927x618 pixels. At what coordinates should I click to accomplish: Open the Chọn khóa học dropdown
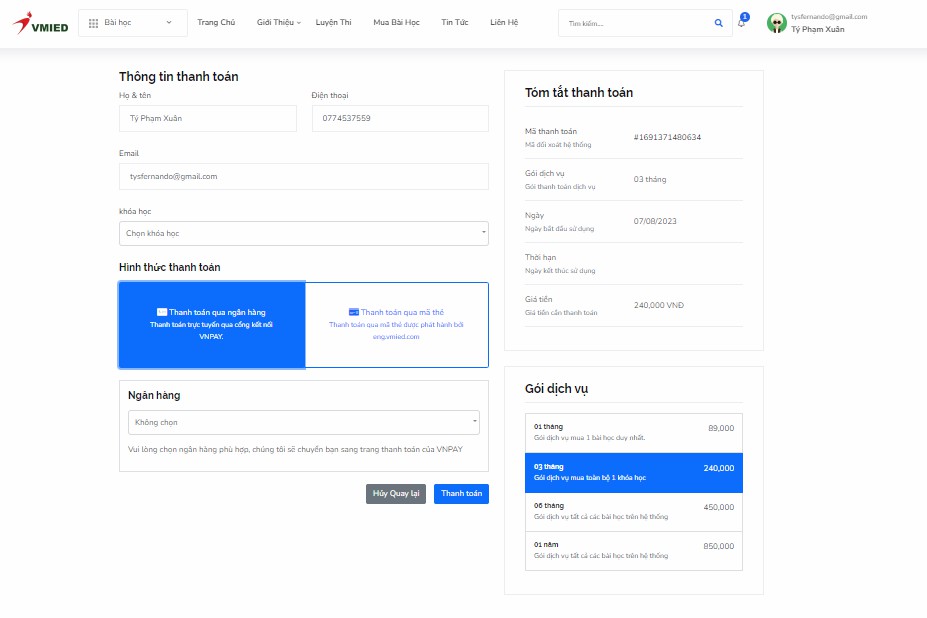click(304, 234)
